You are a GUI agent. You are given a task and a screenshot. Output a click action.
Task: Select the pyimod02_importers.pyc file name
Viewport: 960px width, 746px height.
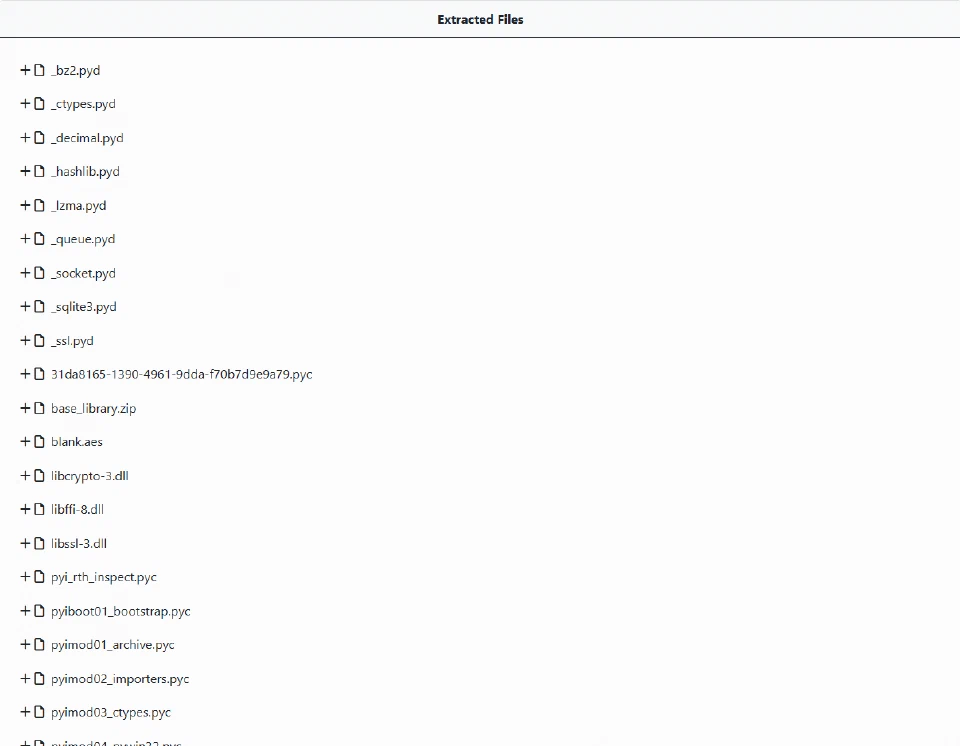tap(120, 679)
